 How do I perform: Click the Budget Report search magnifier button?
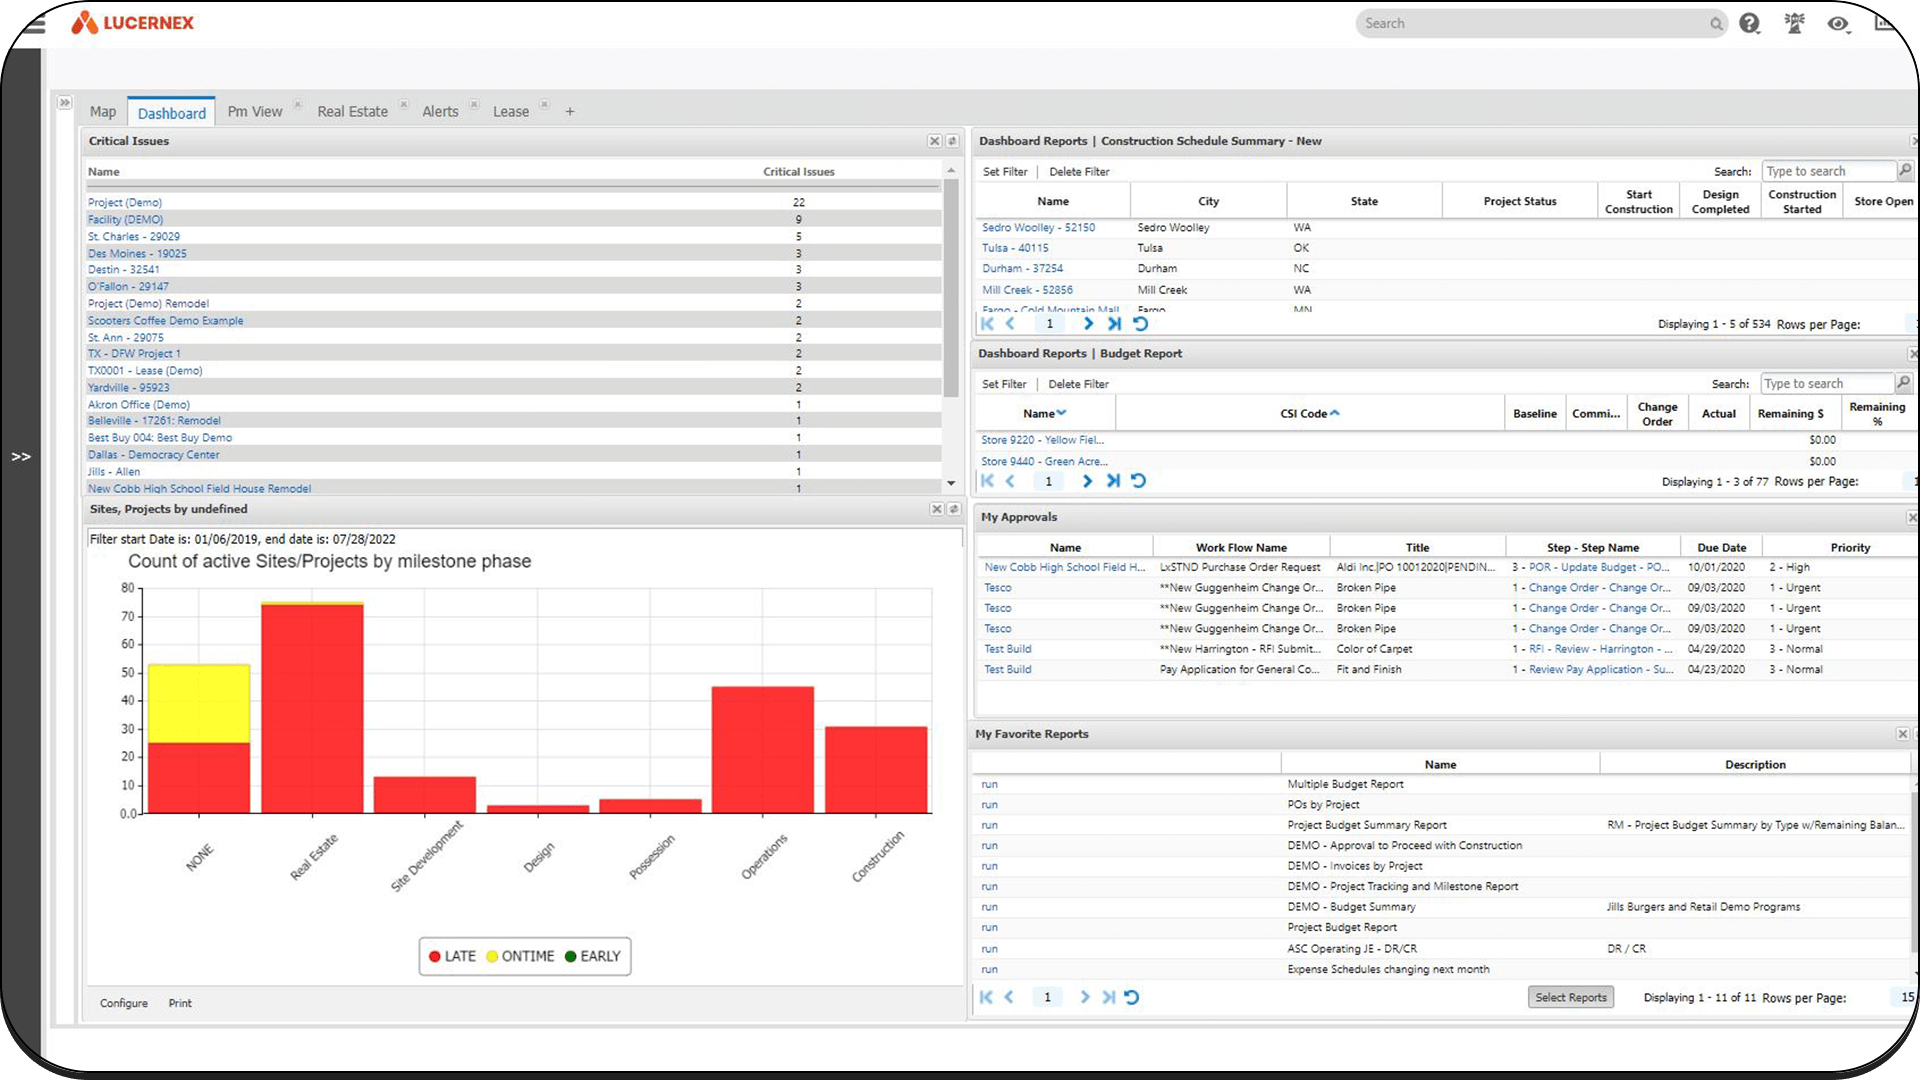pyautogui.click(x=1904, y=383)
